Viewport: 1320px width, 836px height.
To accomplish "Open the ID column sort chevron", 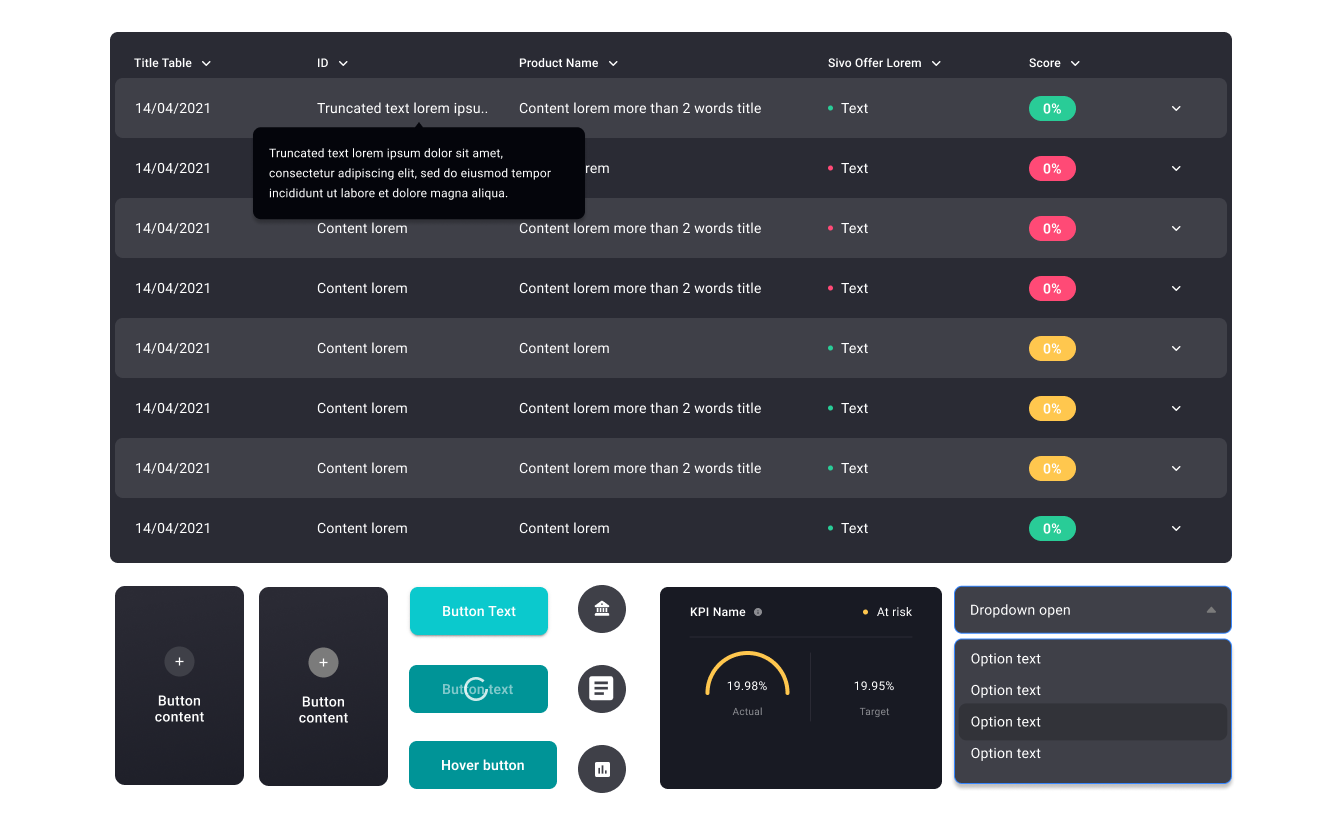I will point(343,63).
